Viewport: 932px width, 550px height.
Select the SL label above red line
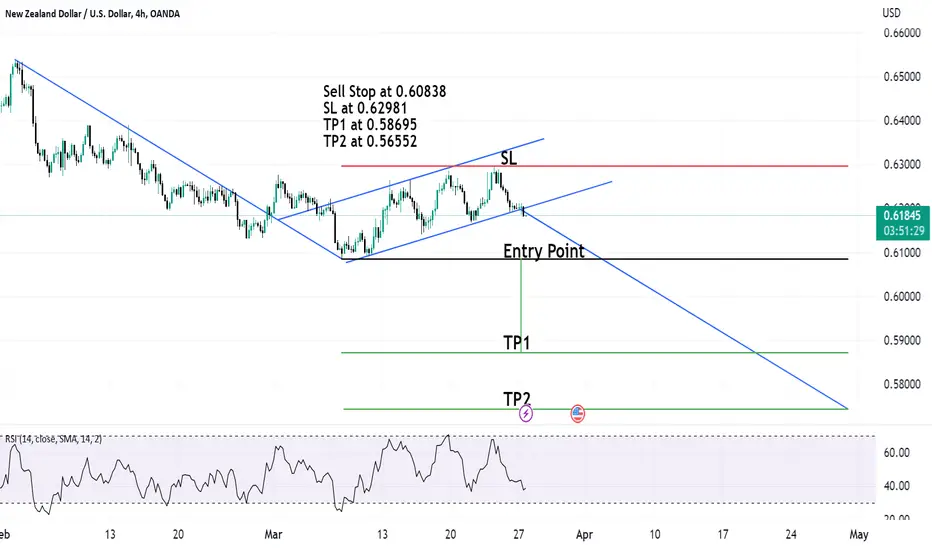(509, 158)
